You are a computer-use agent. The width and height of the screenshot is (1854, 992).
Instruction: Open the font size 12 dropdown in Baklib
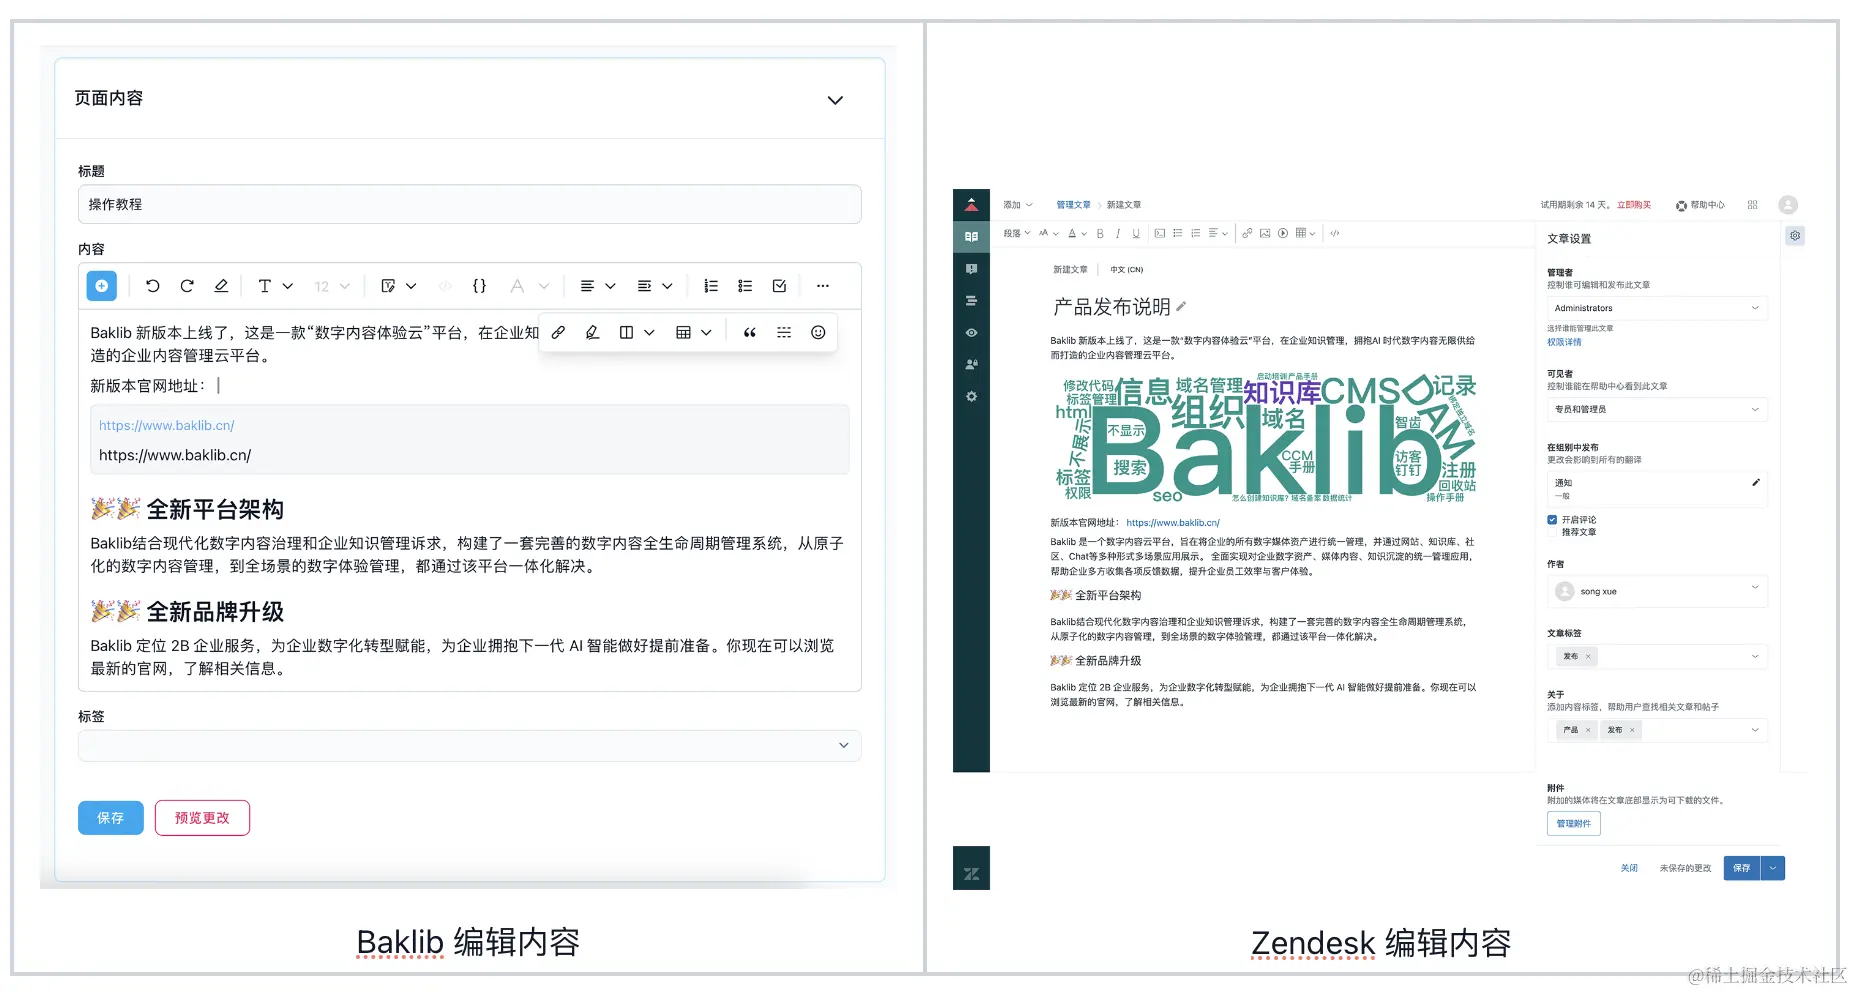click(x=332, y=287)
